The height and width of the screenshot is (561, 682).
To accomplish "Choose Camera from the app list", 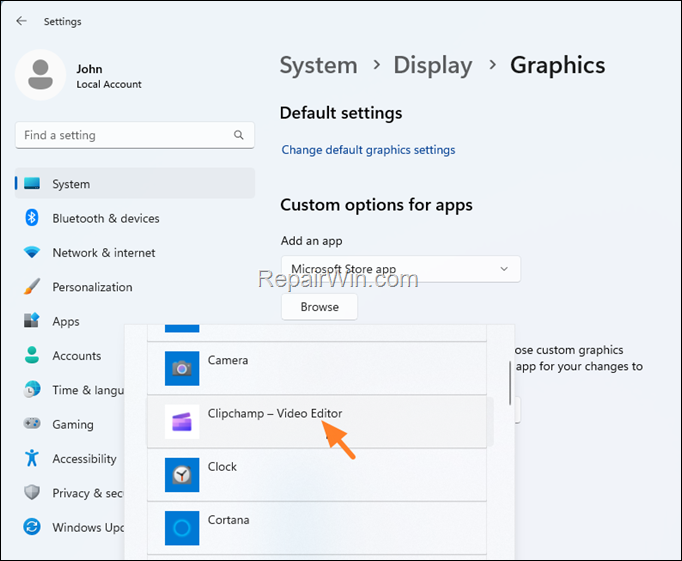I will click(317, 368).
